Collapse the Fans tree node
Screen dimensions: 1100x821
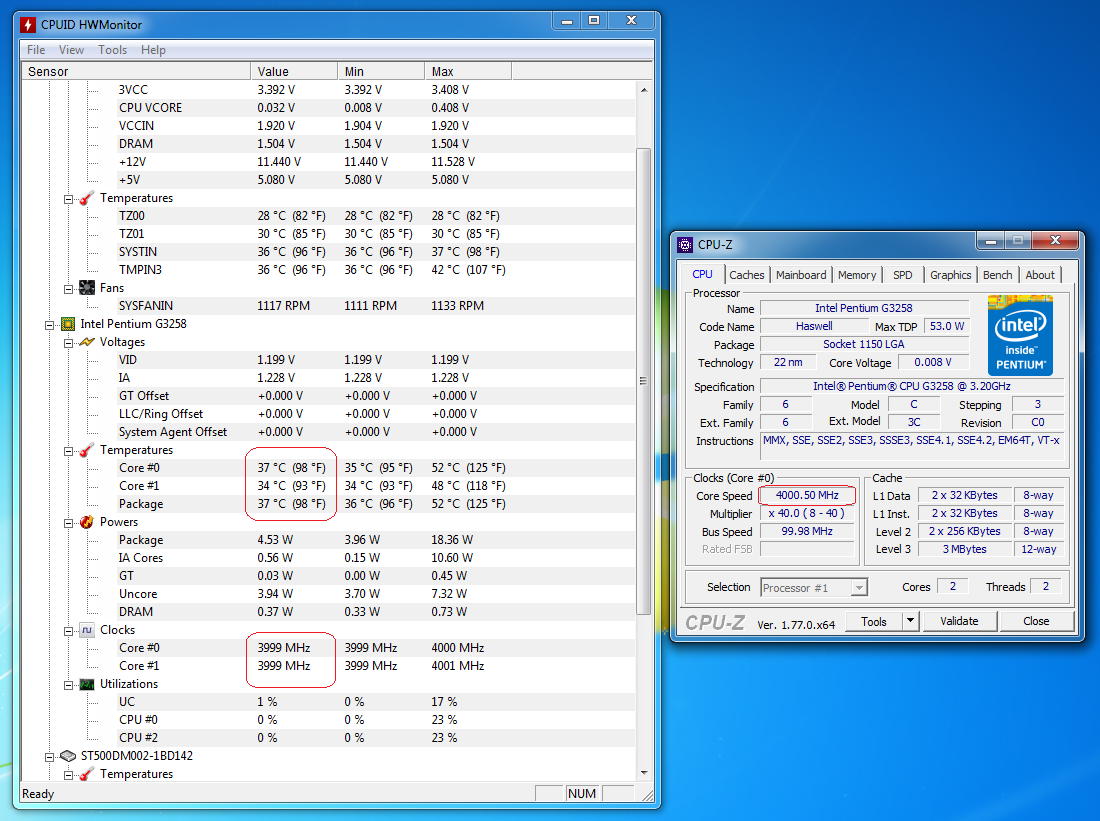click(x=68, y=289)
